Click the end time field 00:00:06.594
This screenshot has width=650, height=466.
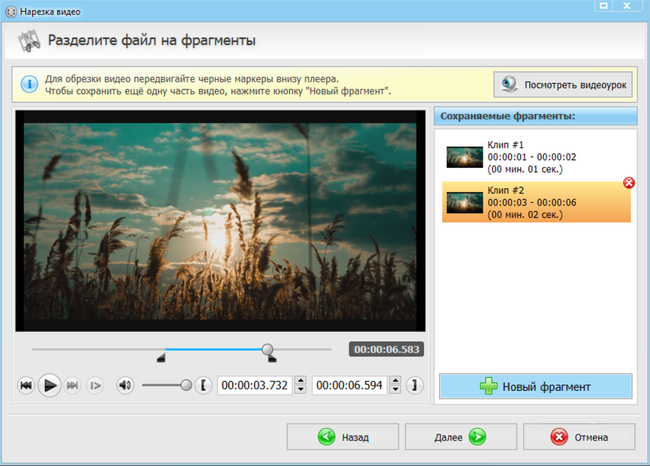click(x=349, y=386)
